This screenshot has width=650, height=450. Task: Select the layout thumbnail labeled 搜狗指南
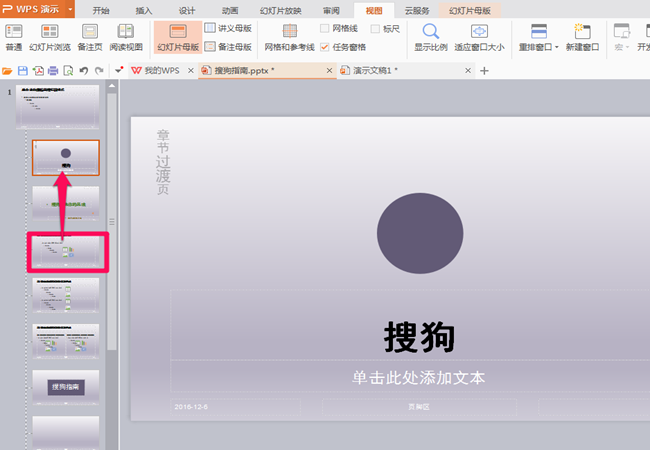click(x=66, y=387)
